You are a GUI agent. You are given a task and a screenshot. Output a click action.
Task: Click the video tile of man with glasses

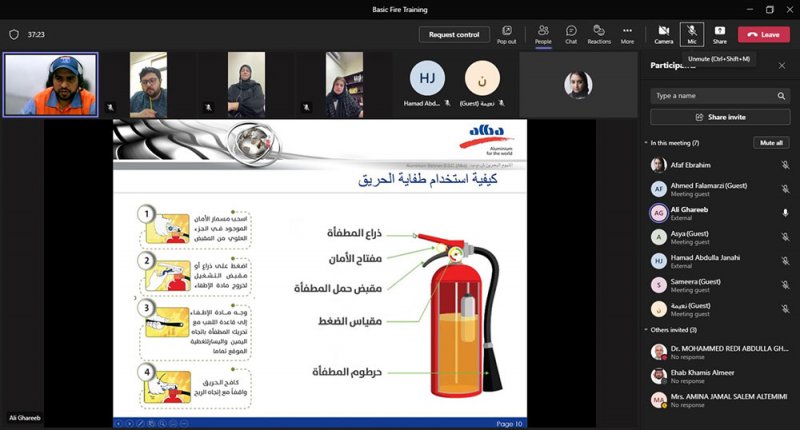(148, 85)
